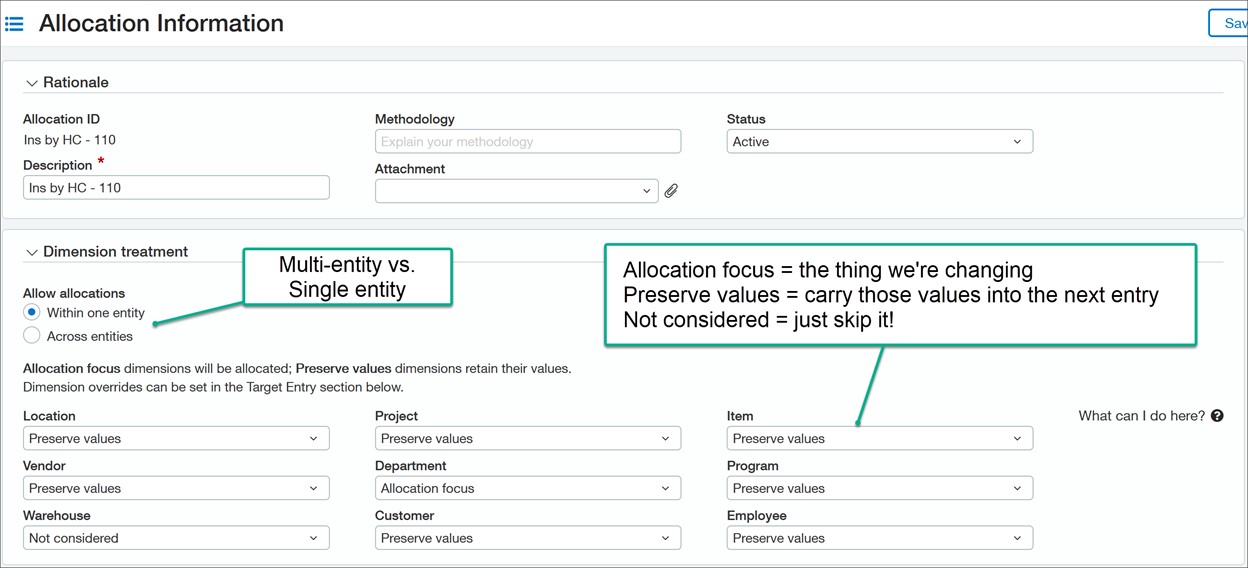The image size is (1248, 568).
Task: Open the Project dimension dropdown
Action: pyautogui.click(x=528, y=438)
